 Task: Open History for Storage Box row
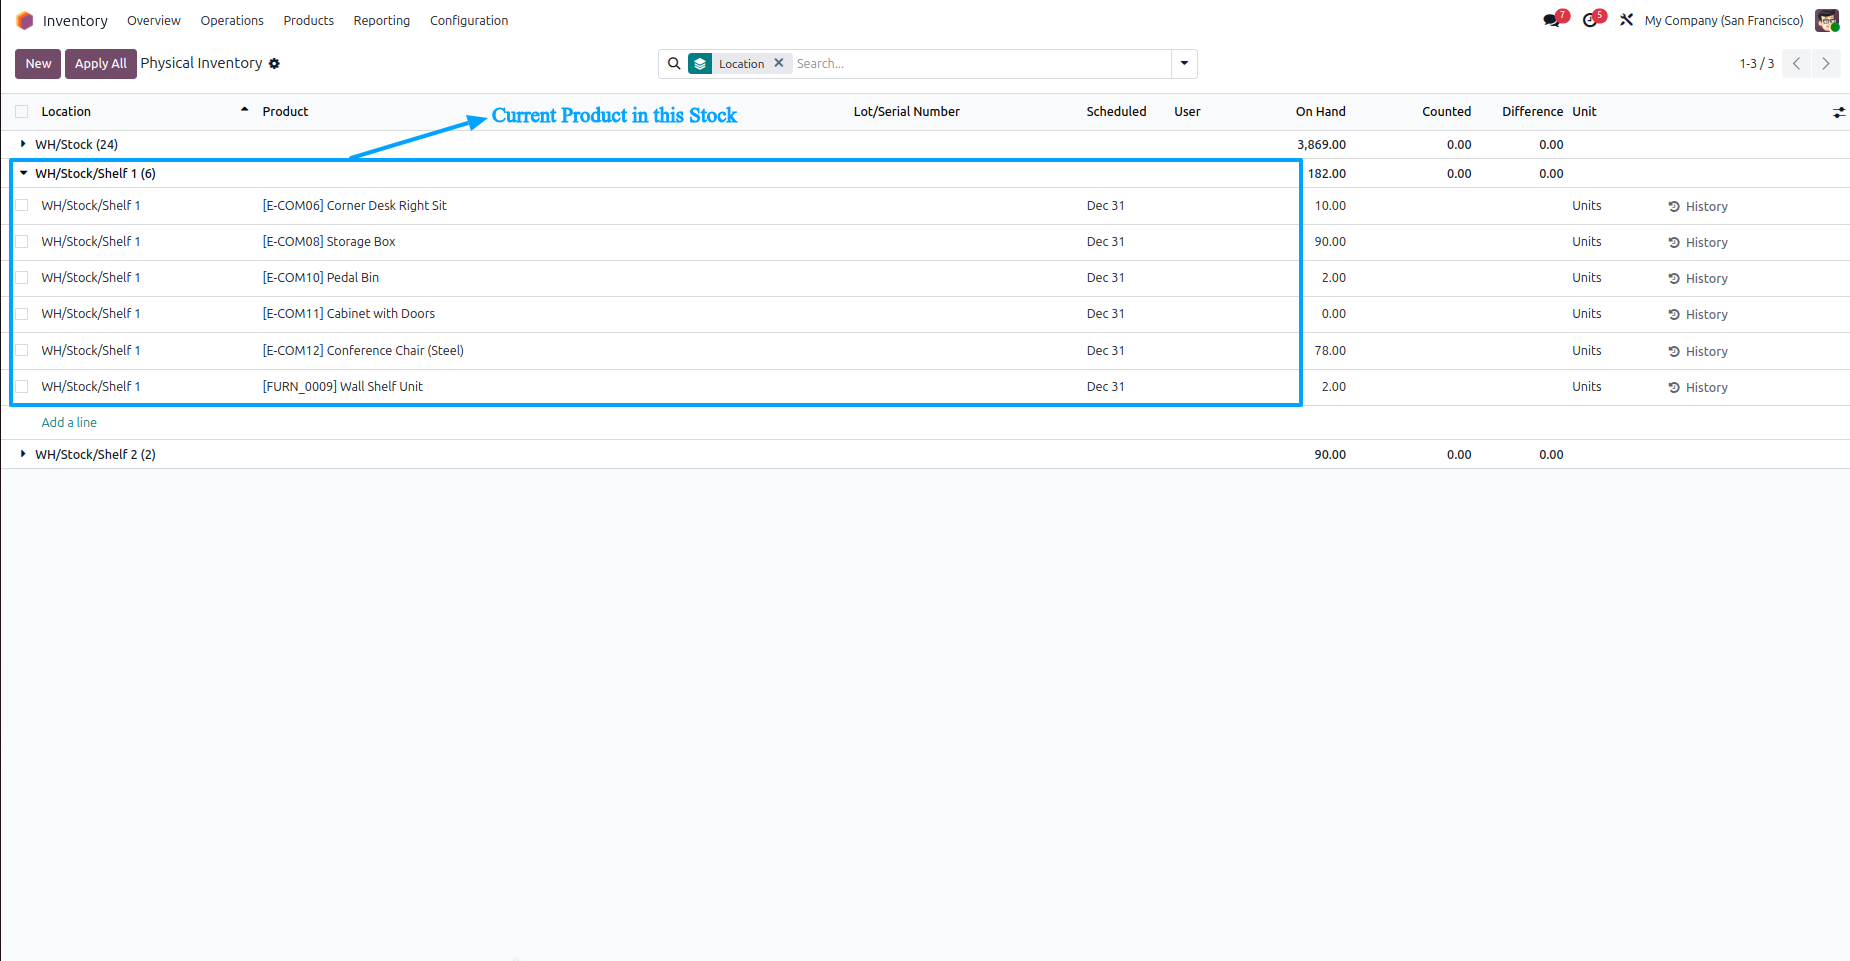coord(1698,242)
